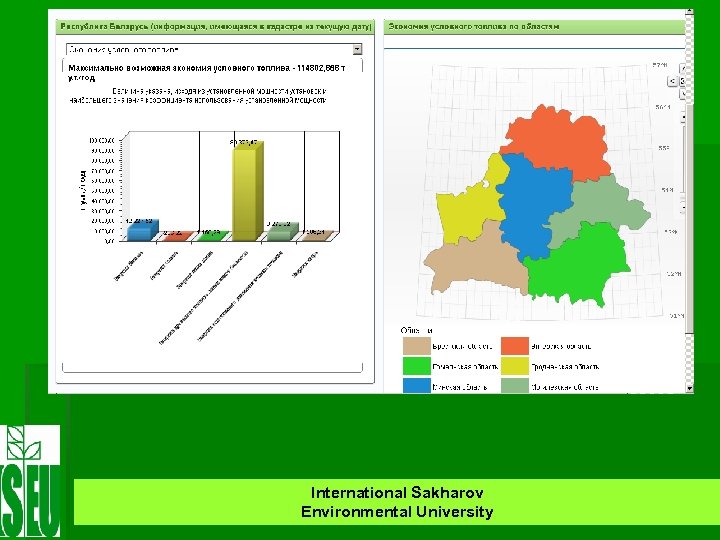Open the fuel economy dropdown arrow
This screenshot has height=540, width=720.
pyautogui.click(x=357, y=49)
